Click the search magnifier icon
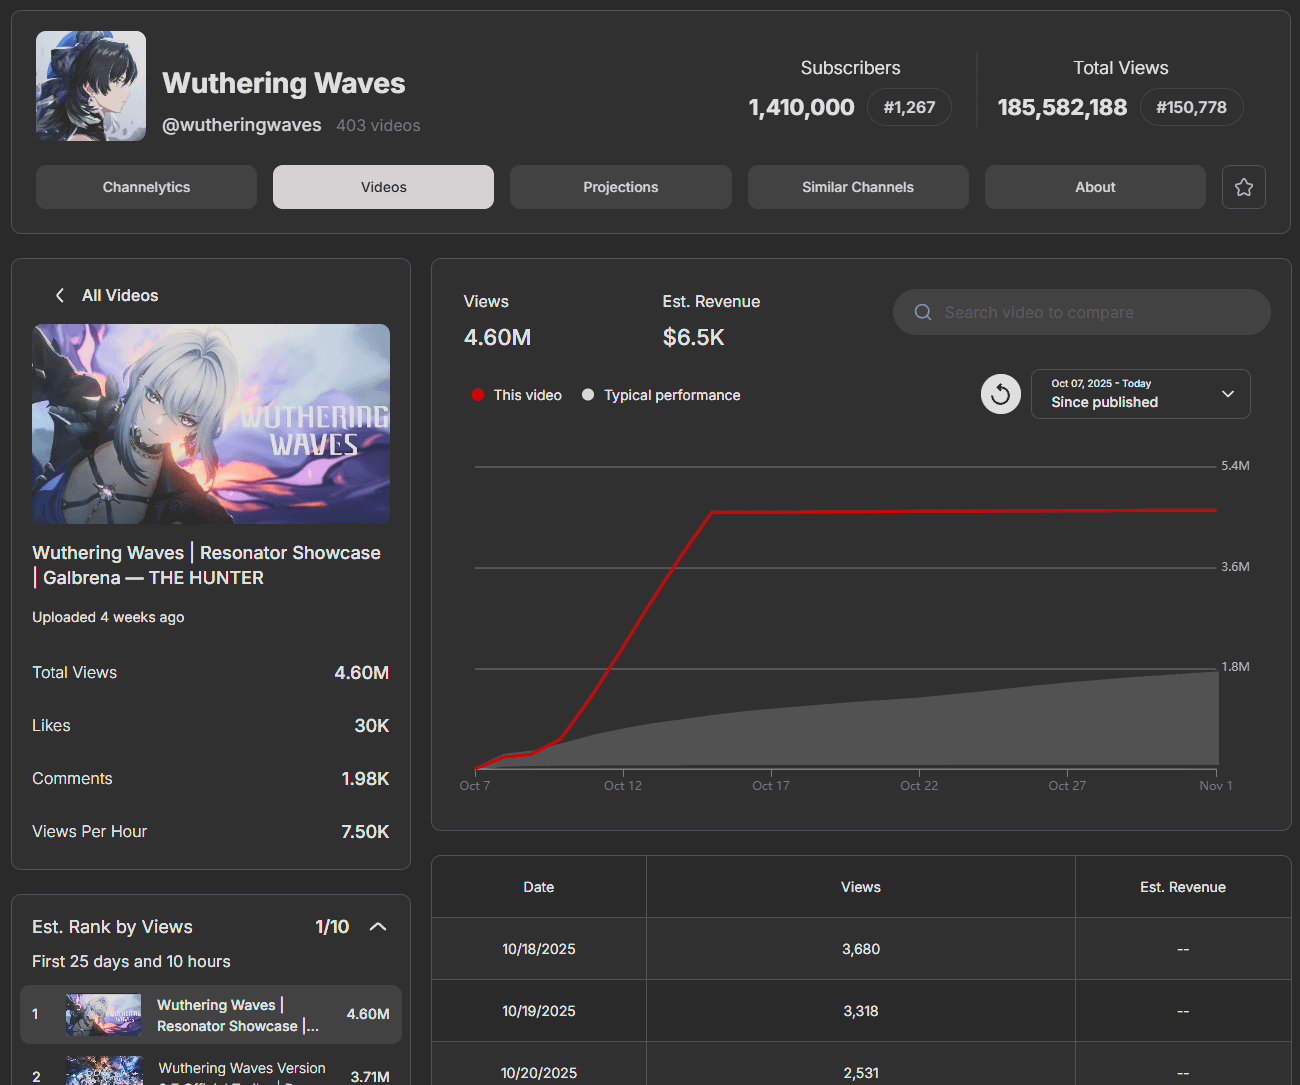 click(923, 312)
